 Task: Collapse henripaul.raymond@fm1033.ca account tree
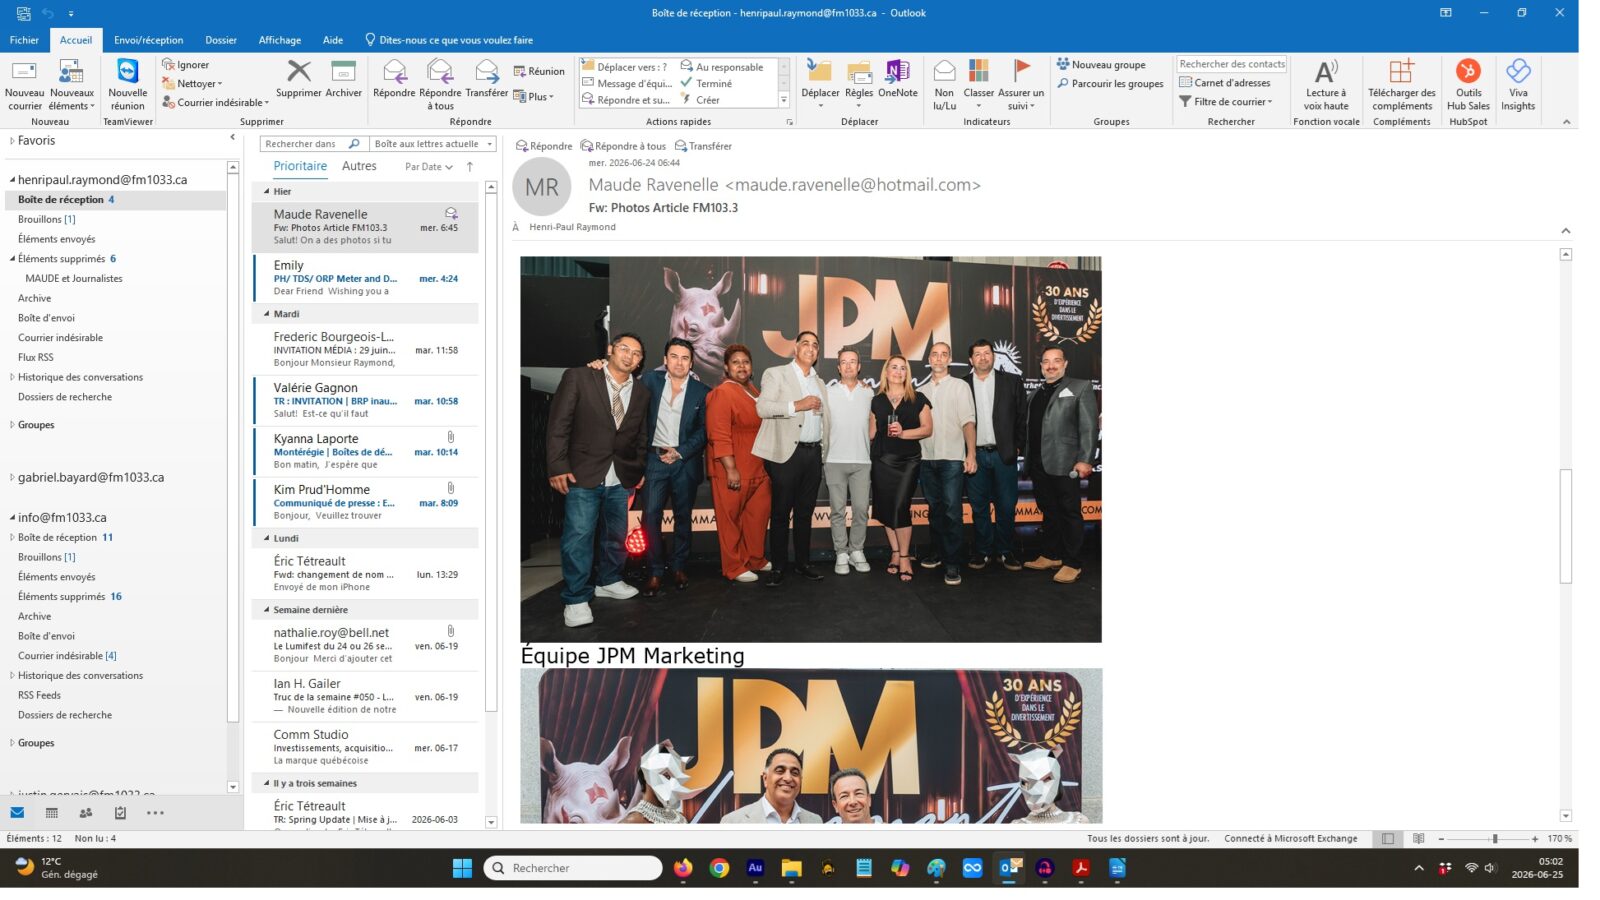tap(12, 180)
